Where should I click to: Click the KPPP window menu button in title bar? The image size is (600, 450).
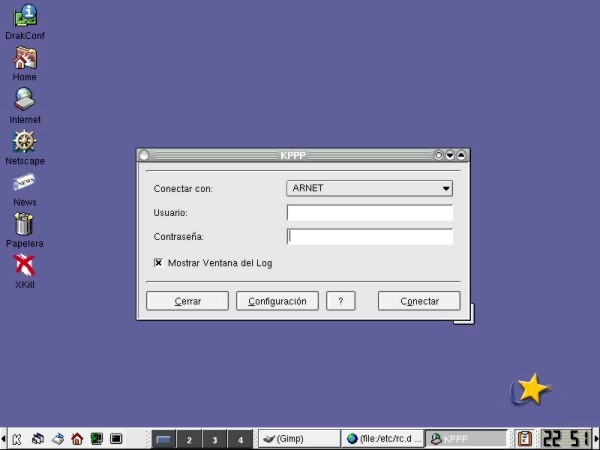click(144, 155)
